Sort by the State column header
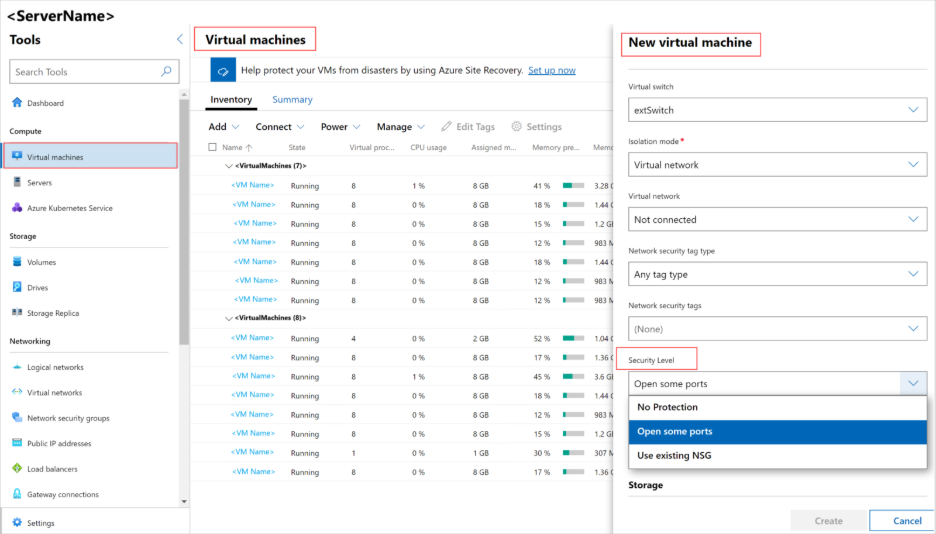The image size is (936, 534). [297, 147]
